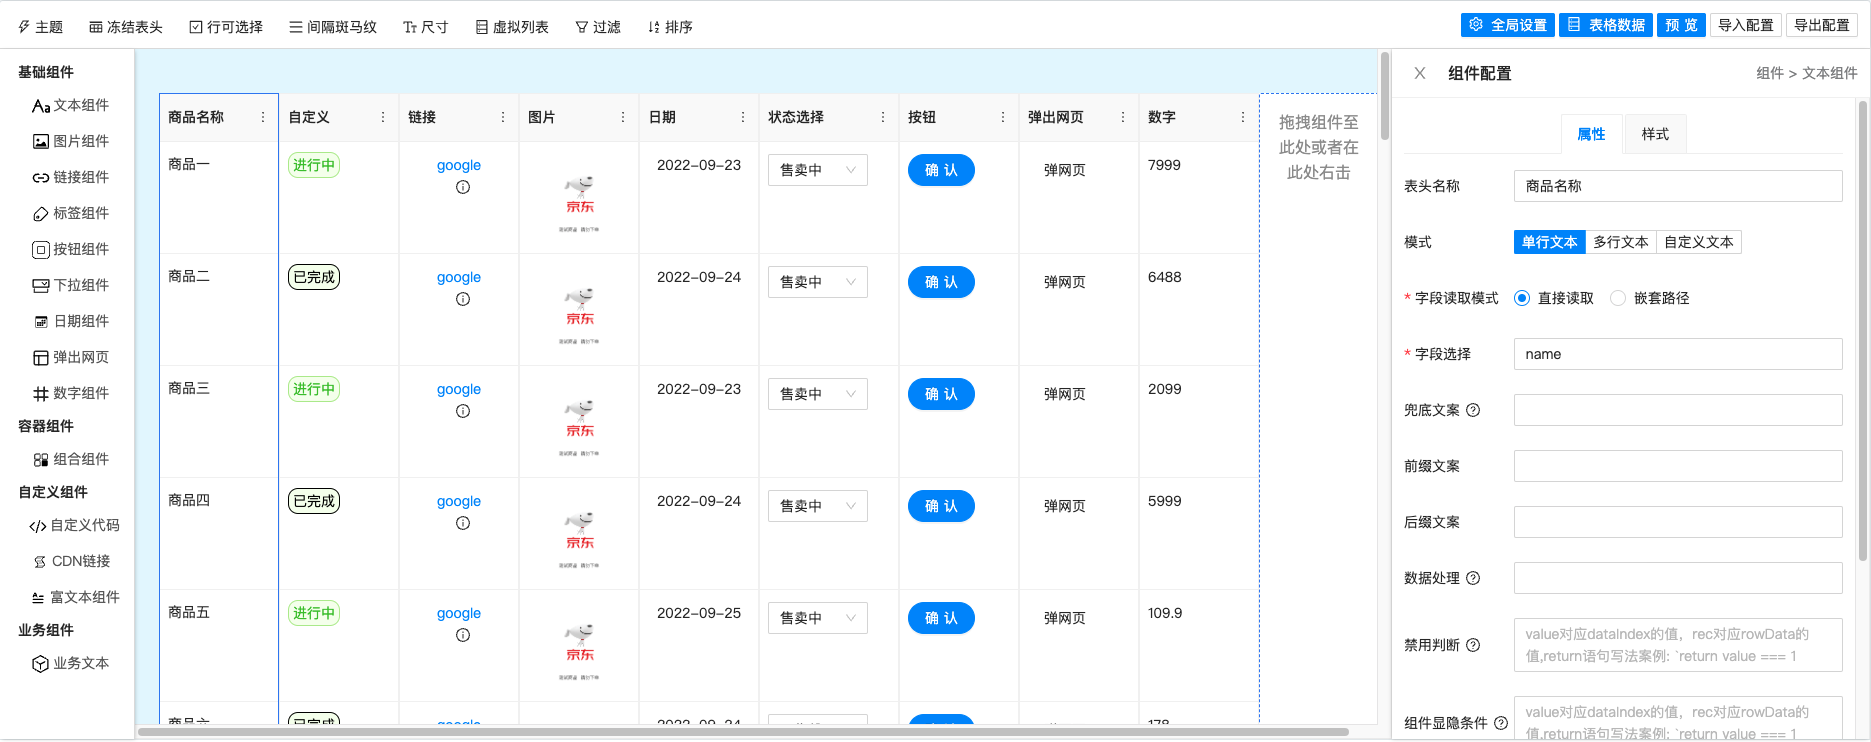Click the 表格数据 button
This screenshot has height=742, width=1871.
click(1606, 25)
